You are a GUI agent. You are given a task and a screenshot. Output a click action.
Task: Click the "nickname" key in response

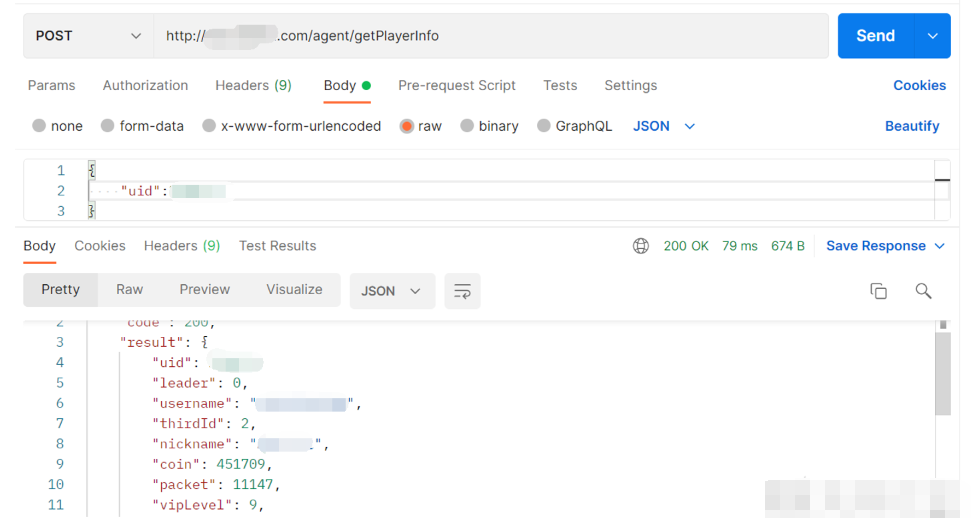[x=192, y=444]
